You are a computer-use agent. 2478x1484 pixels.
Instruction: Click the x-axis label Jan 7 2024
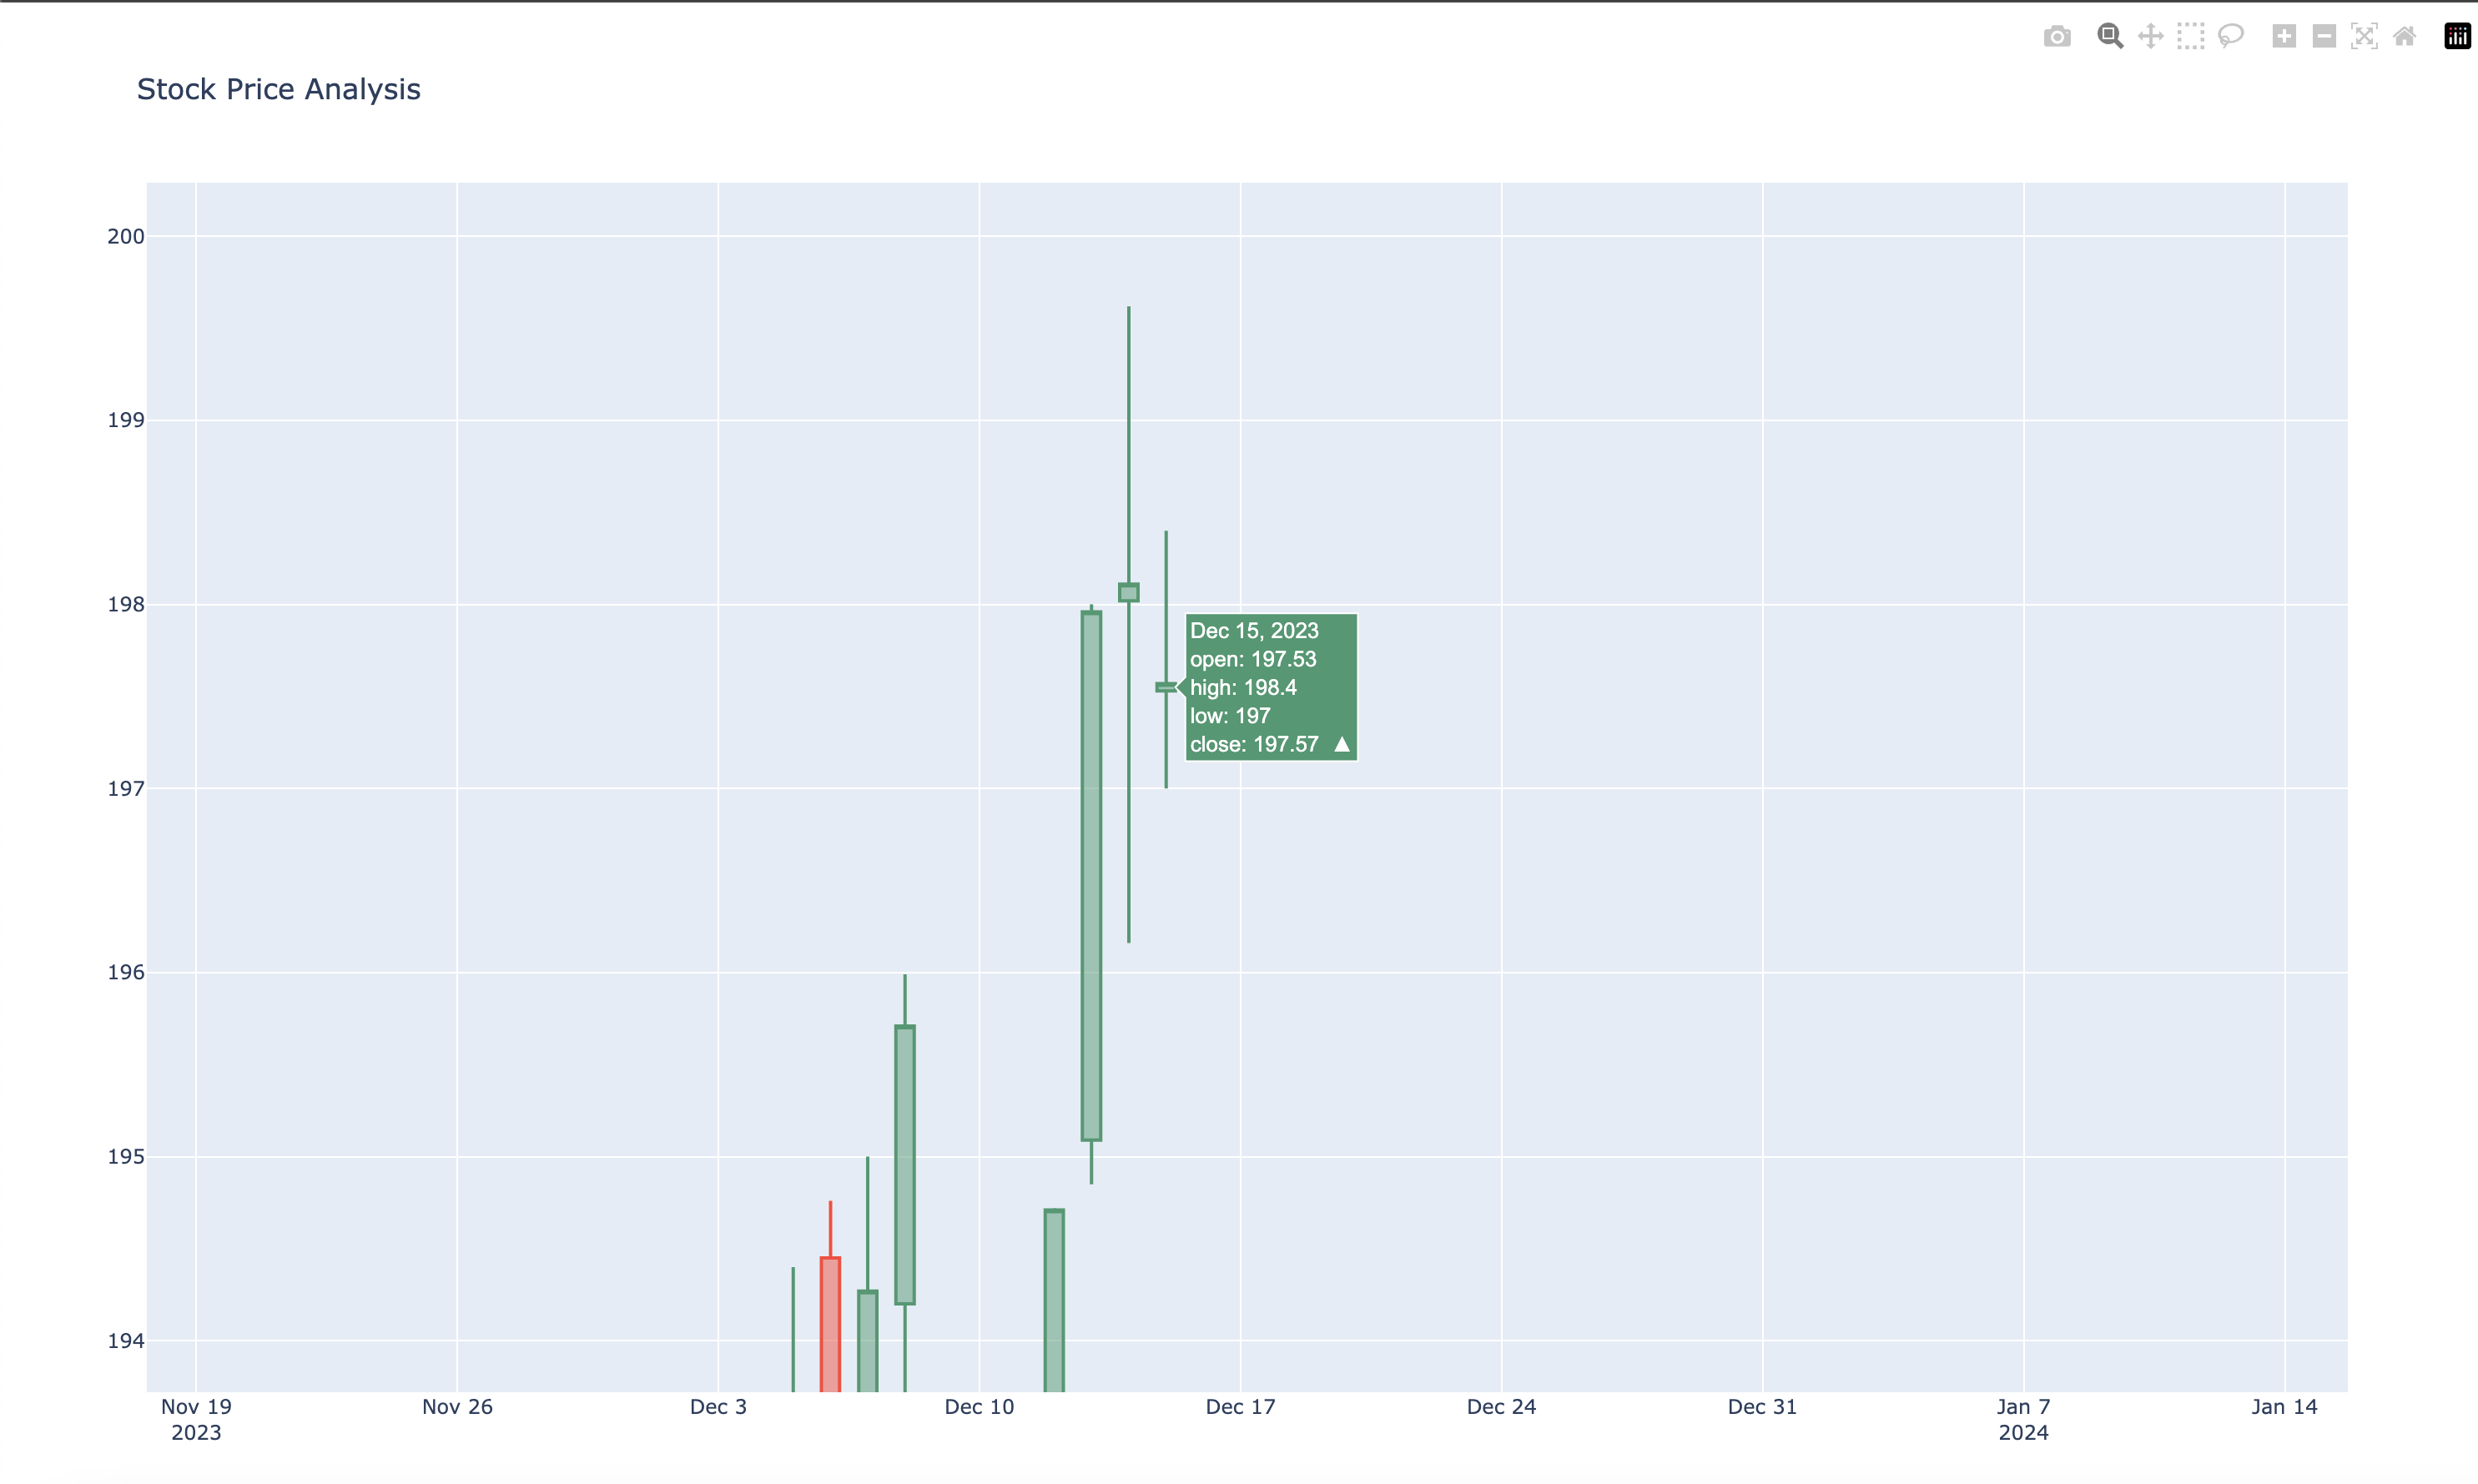[x=2024, y=1419]
